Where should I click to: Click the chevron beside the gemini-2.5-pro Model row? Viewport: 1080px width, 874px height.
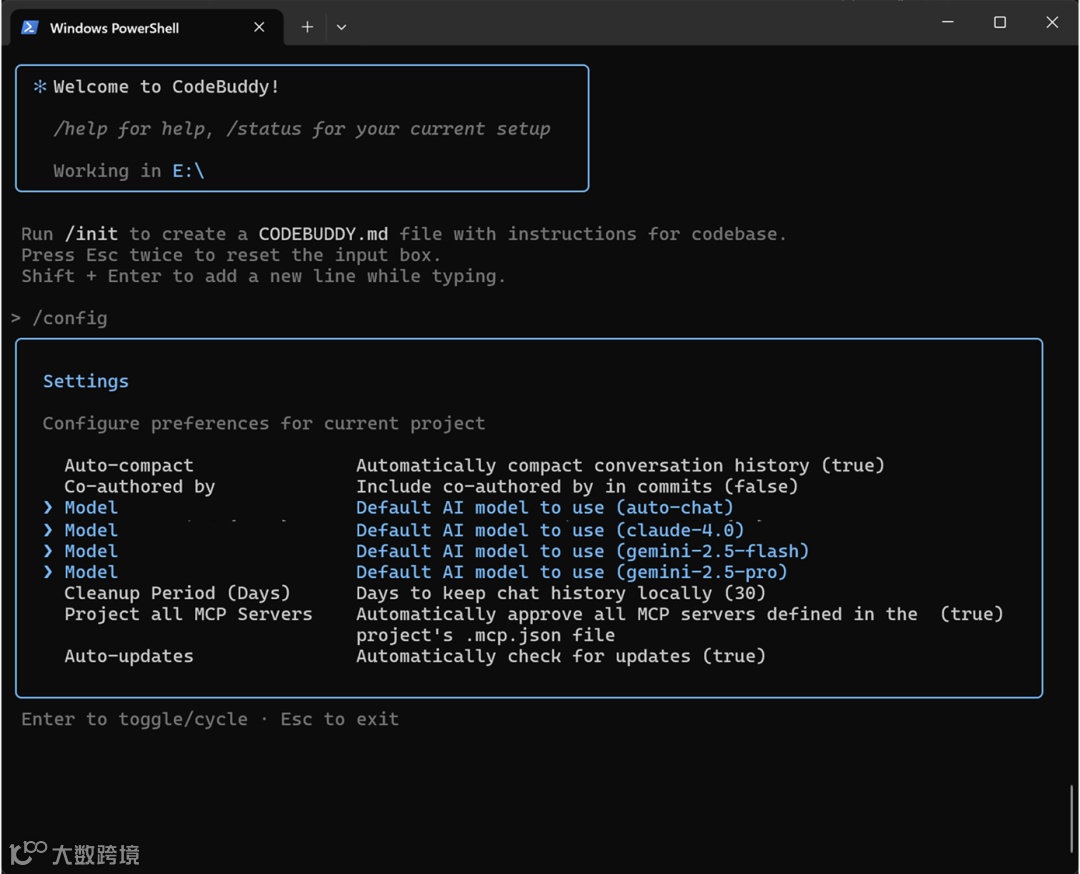[x=48, y=572]
